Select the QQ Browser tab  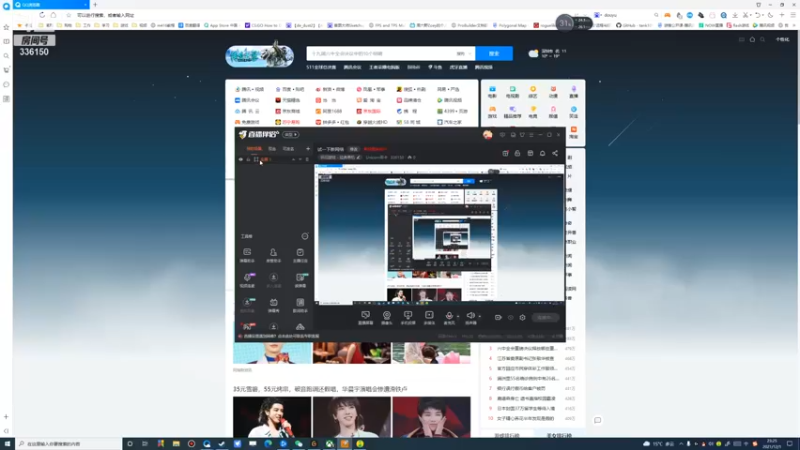51,5
